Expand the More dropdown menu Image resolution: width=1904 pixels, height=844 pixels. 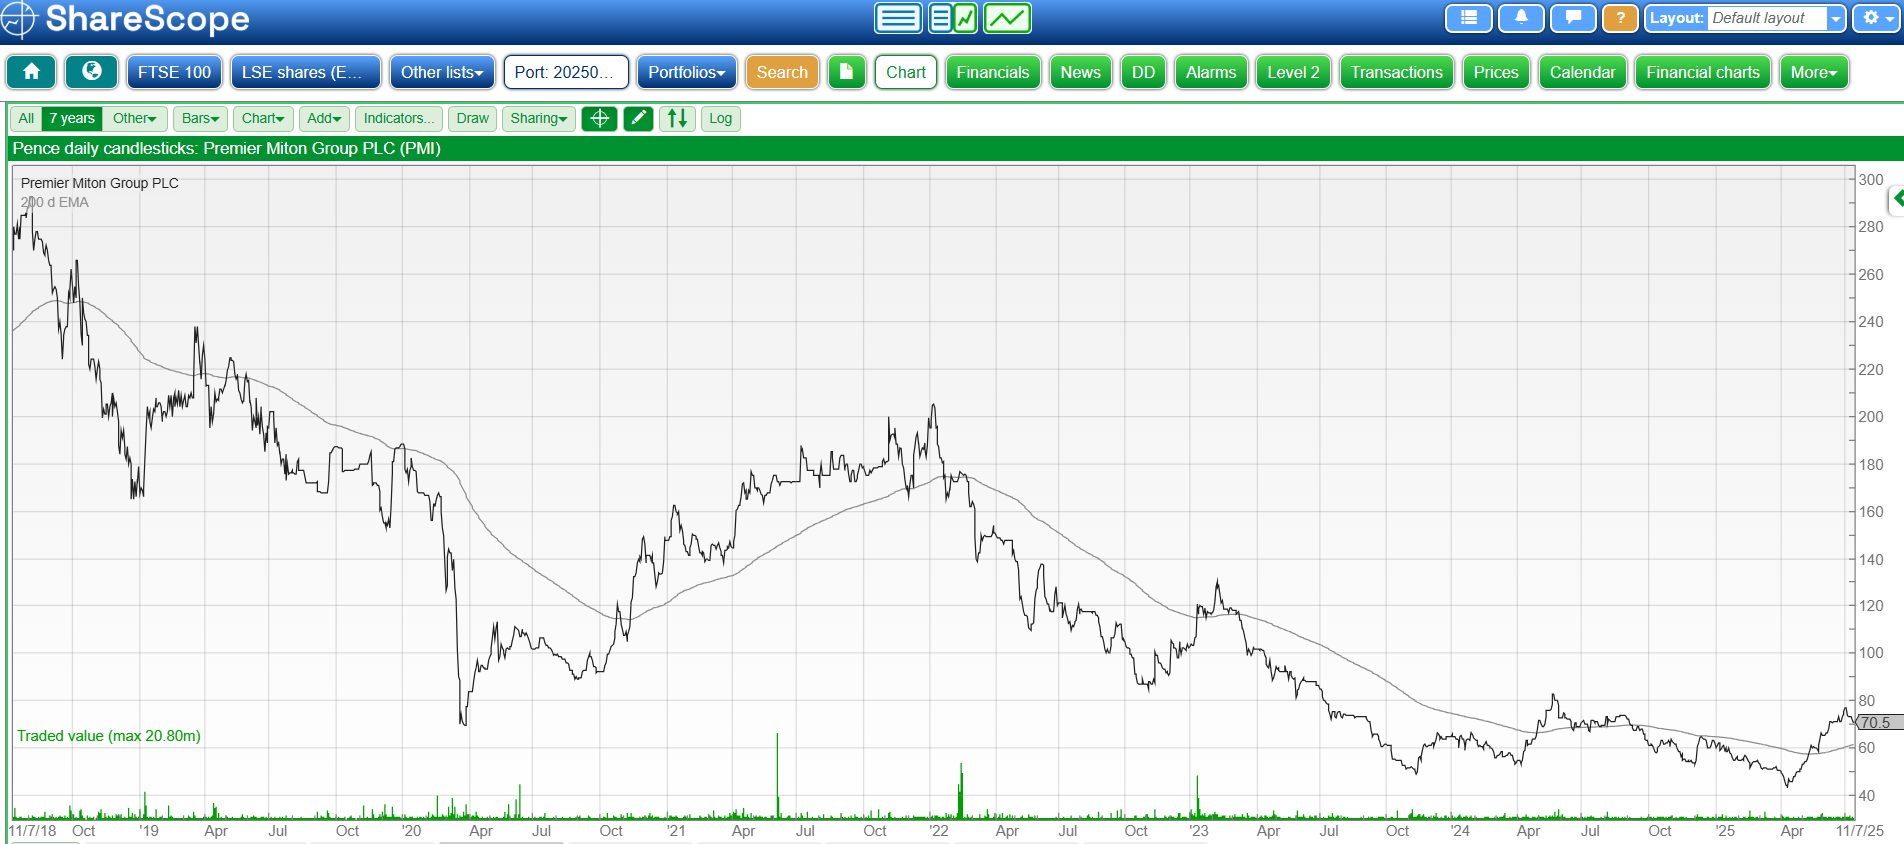(x=1814, y=72)
